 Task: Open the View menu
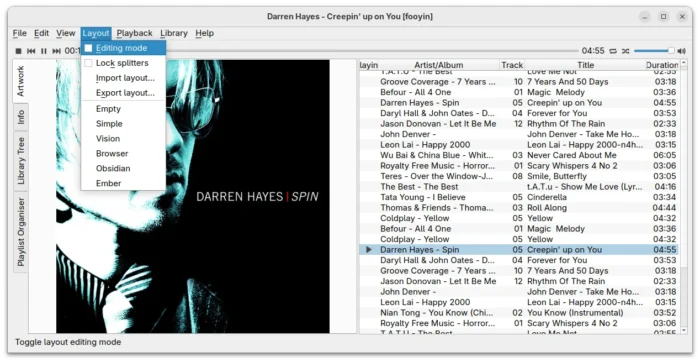coord(66,33)
